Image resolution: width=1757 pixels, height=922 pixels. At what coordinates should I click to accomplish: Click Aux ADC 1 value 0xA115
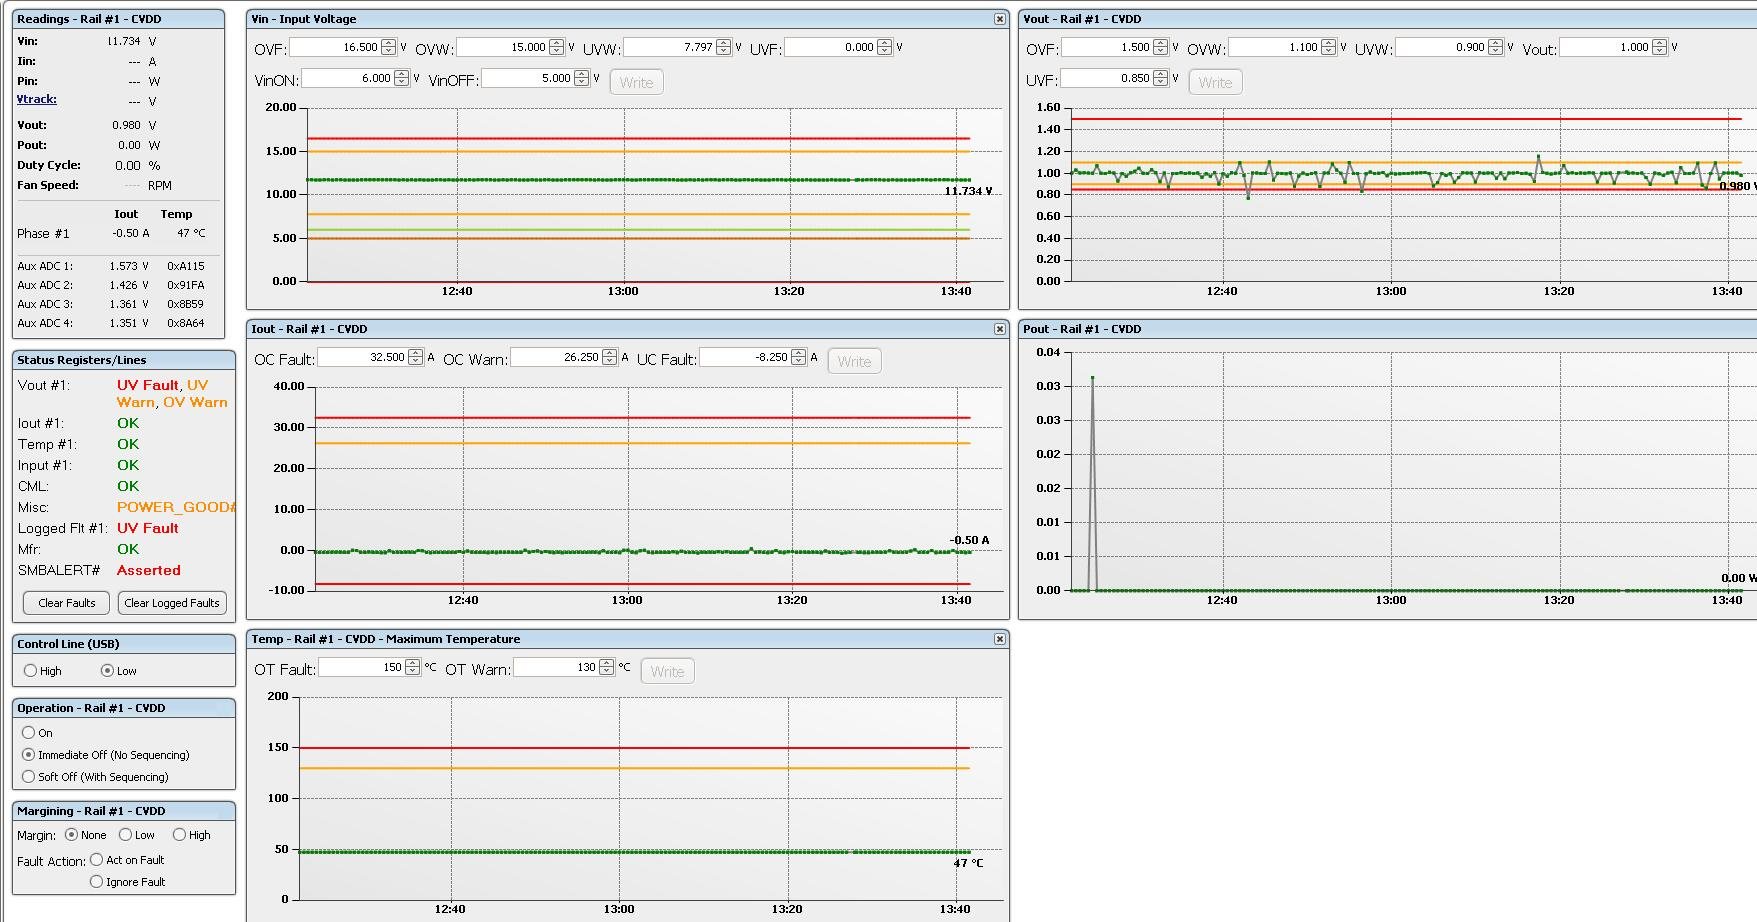click(186, 266)
